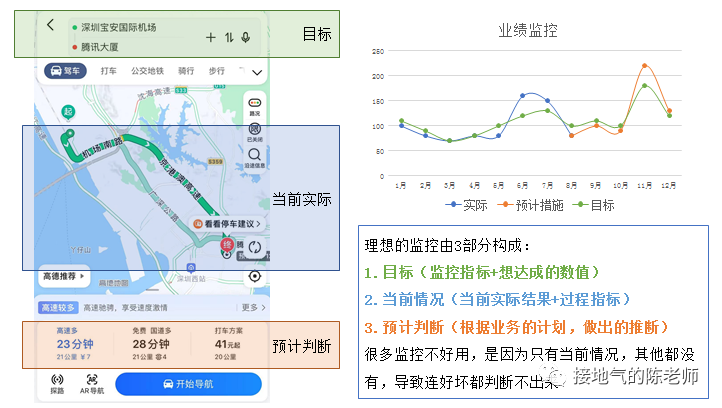This screenshot has width=722, height=408.
Task: Click the blue 7月 实际 data point
Action: point(547,100)
